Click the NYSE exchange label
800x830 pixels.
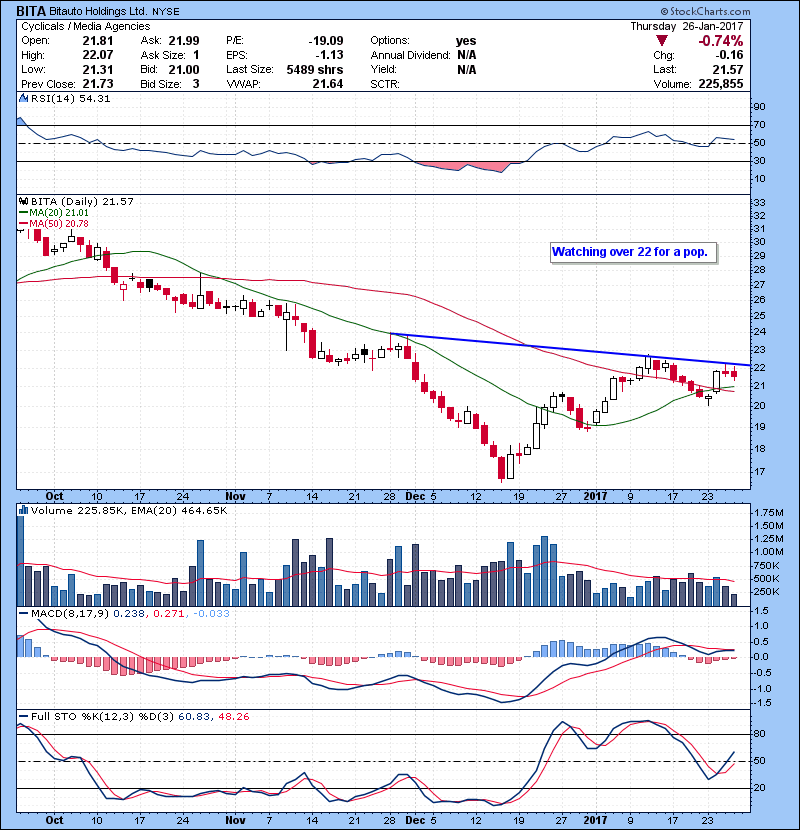point(166,11)
